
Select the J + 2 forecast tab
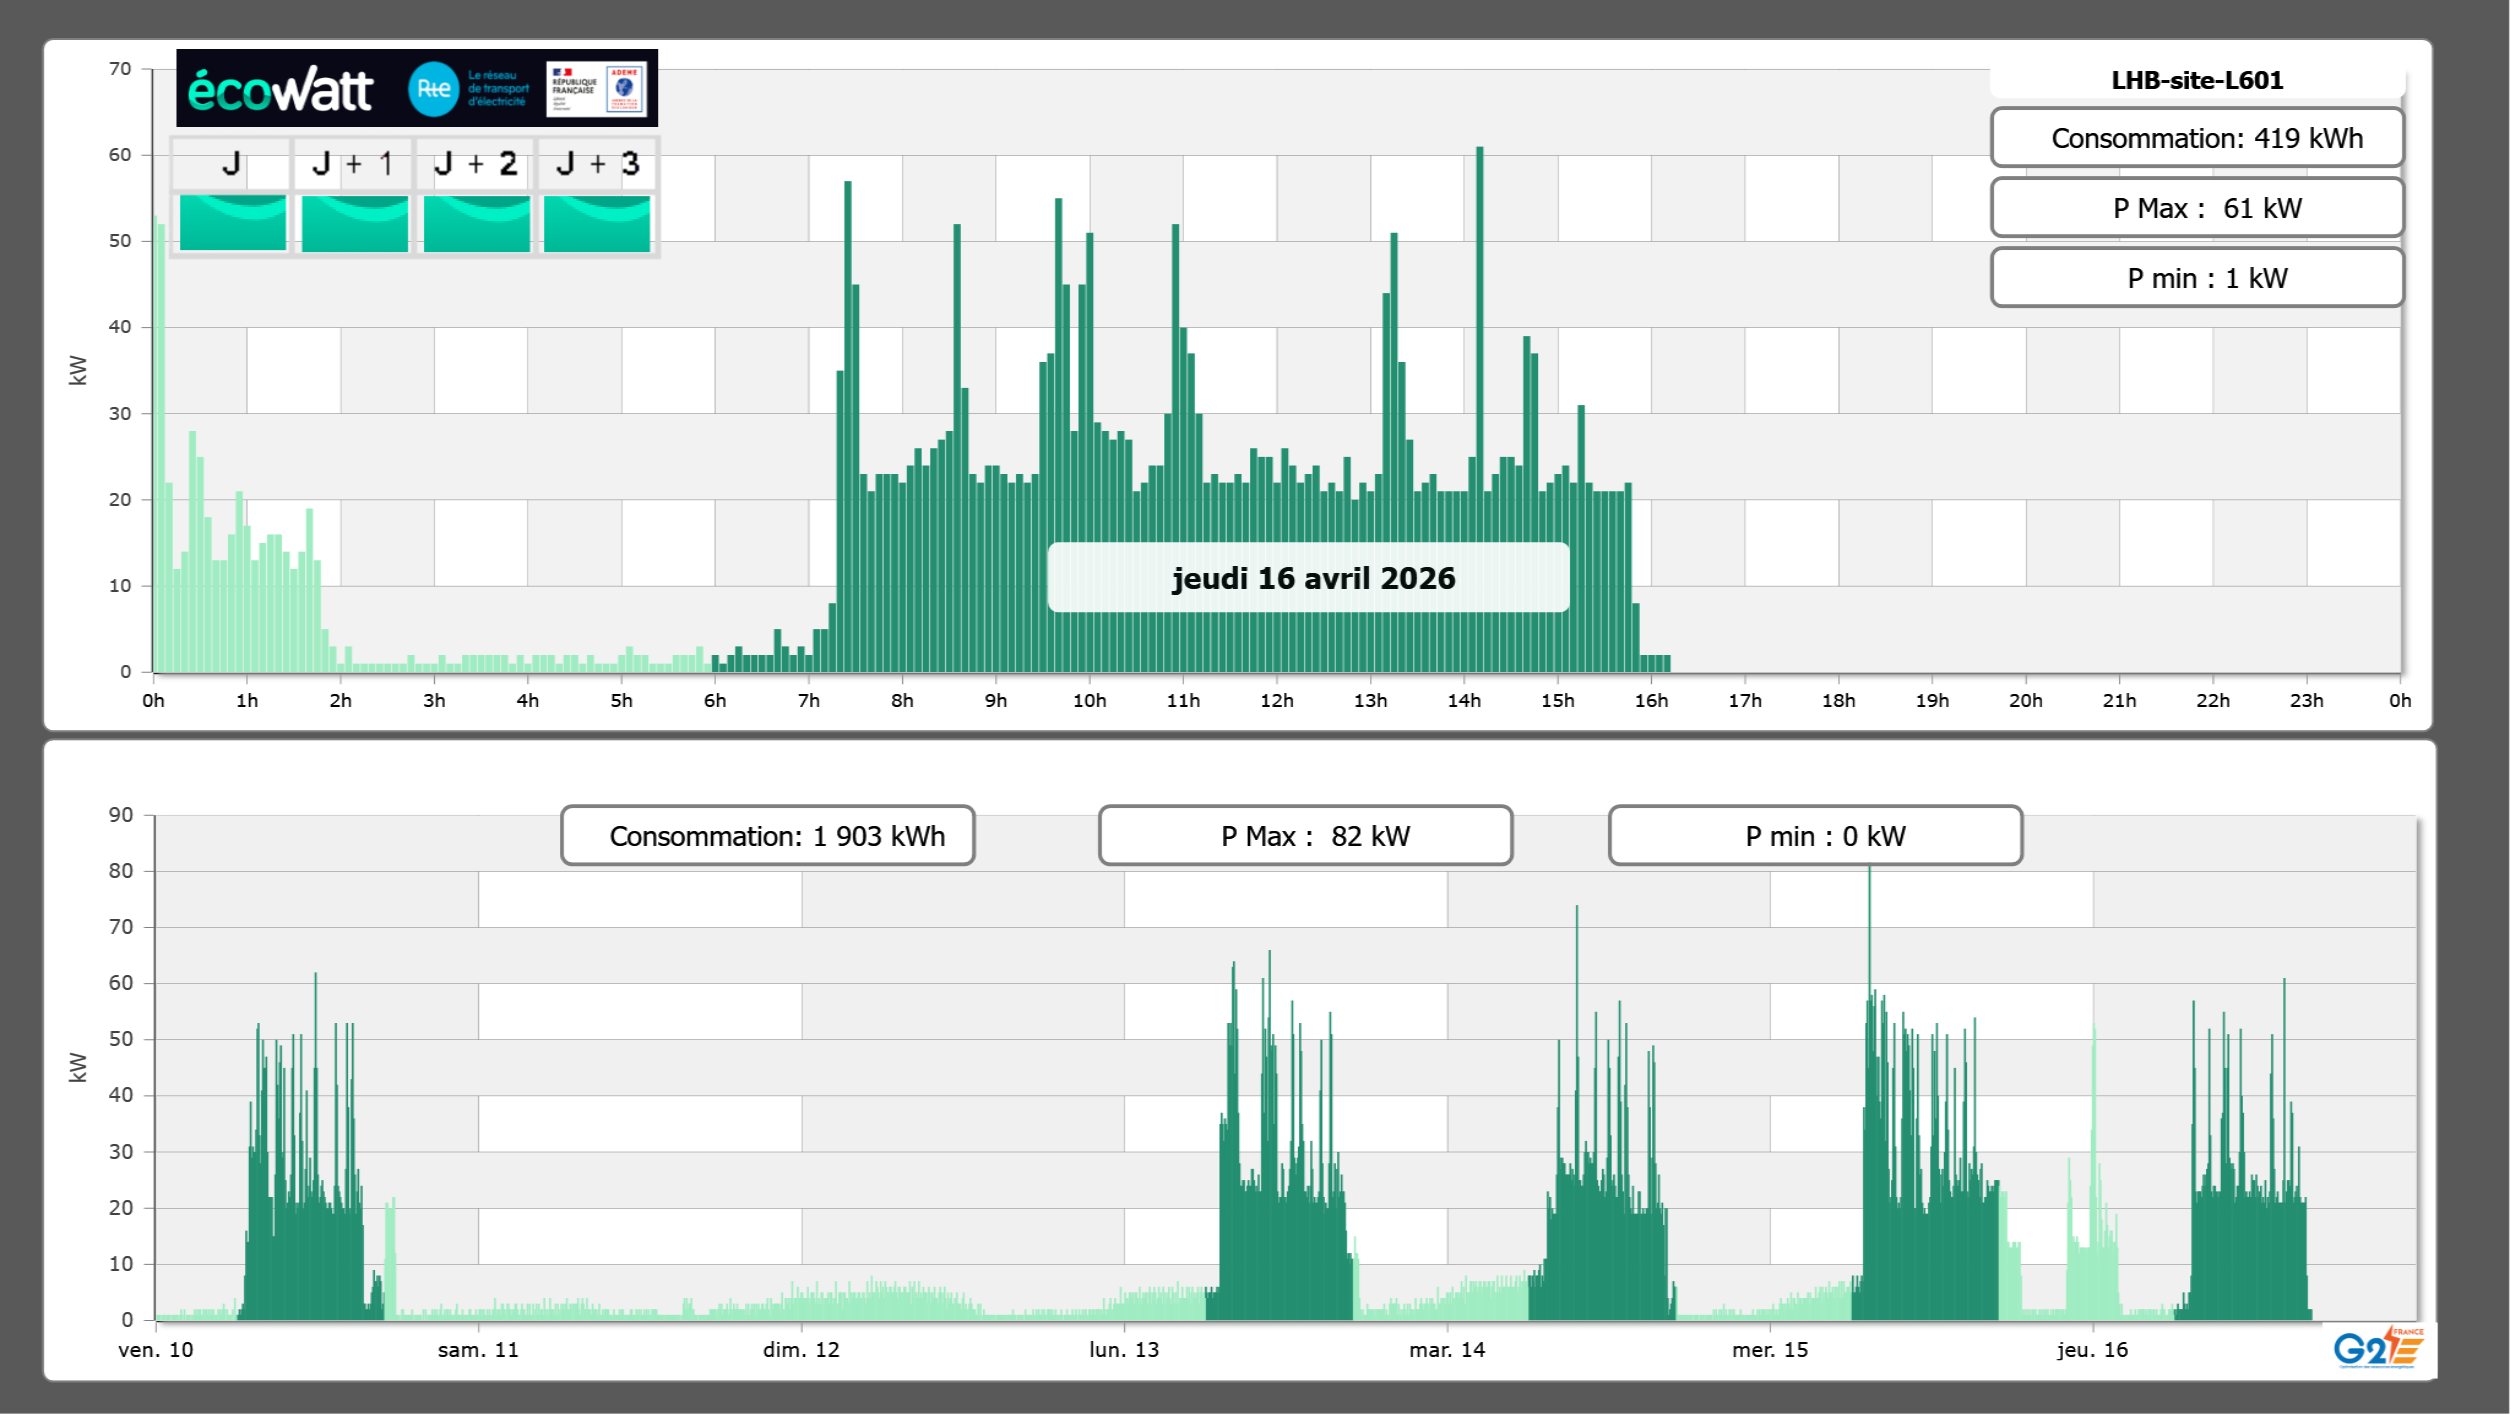476,164
